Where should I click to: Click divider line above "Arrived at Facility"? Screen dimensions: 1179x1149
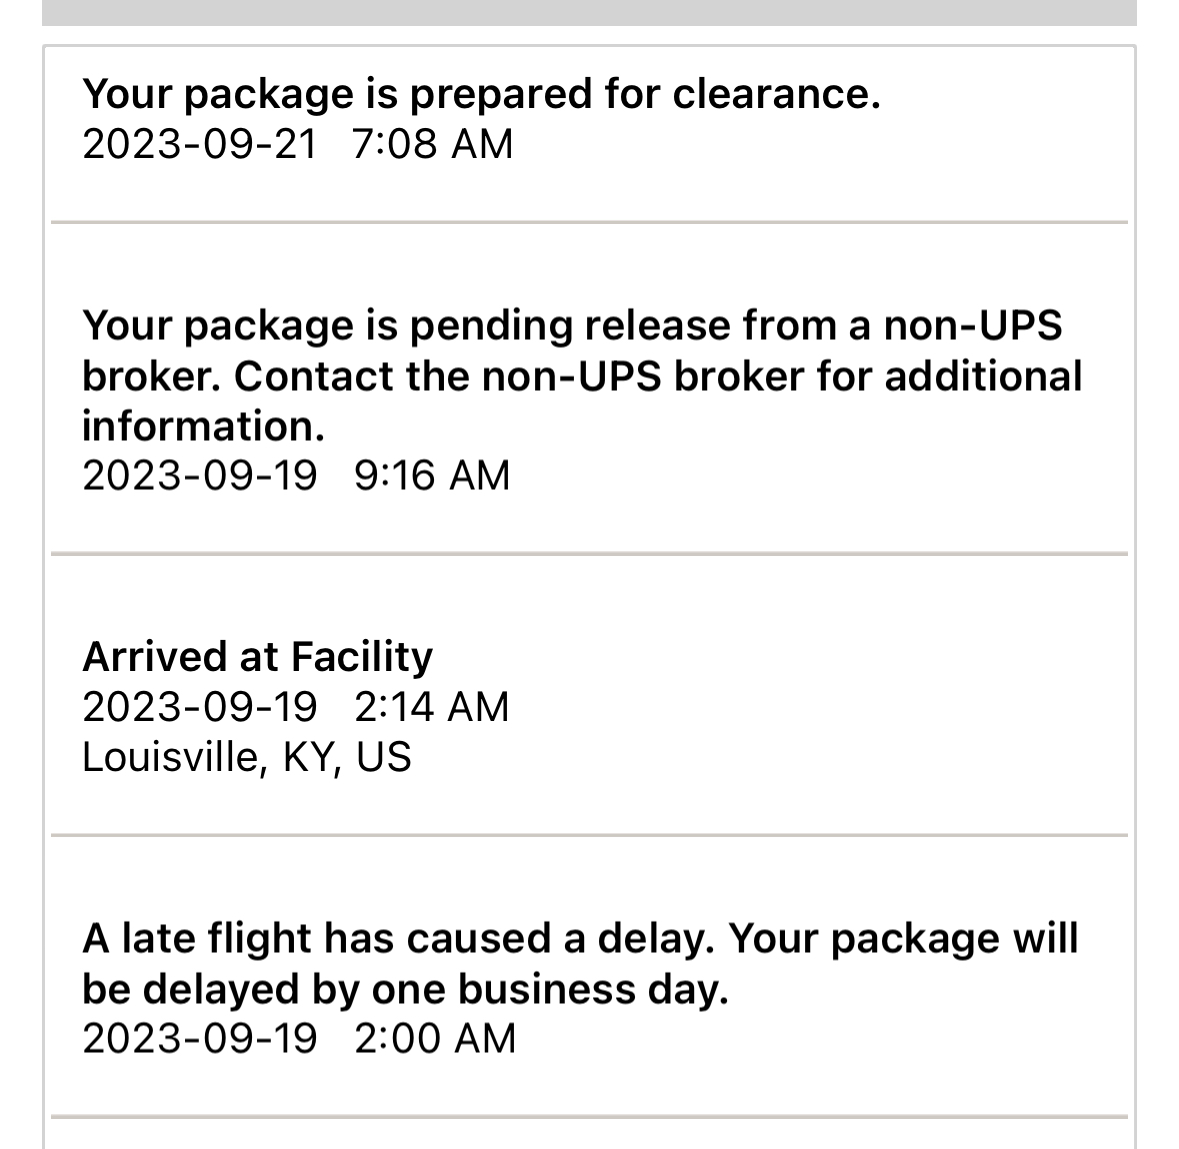pyautogui.click(x=589, y=553)
